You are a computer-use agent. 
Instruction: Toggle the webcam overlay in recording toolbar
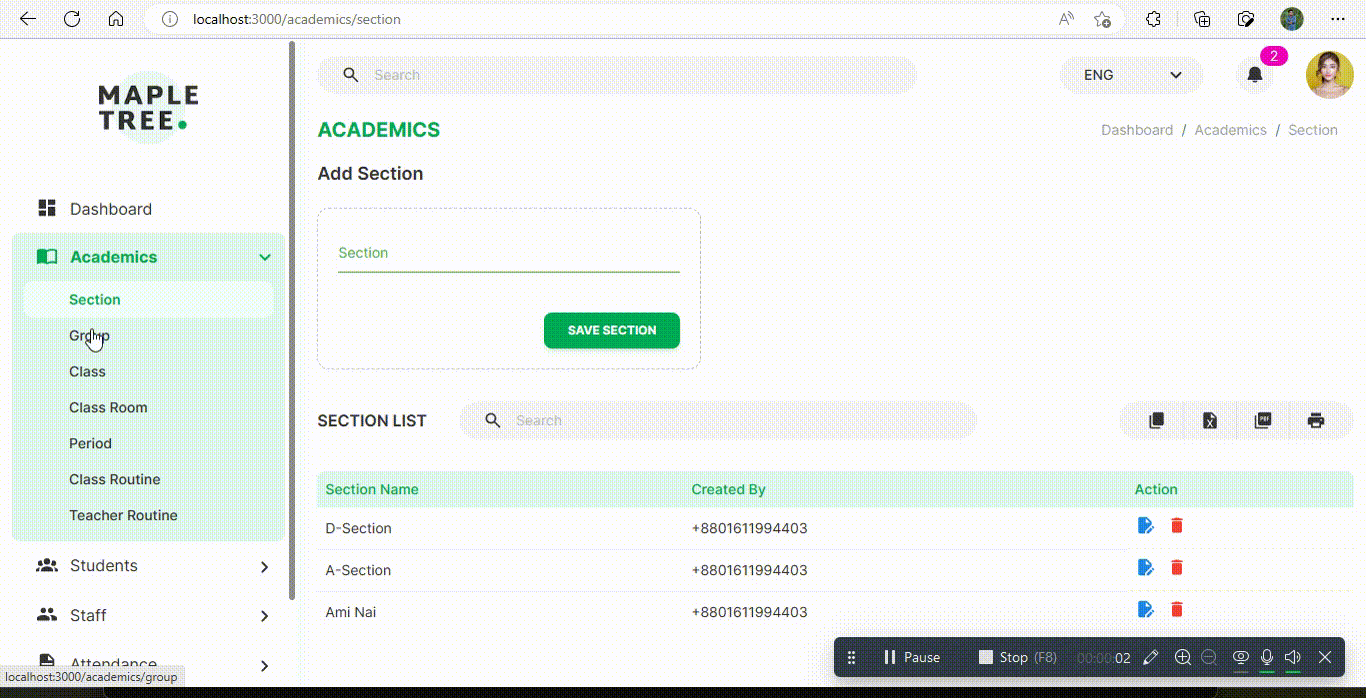1240,657
